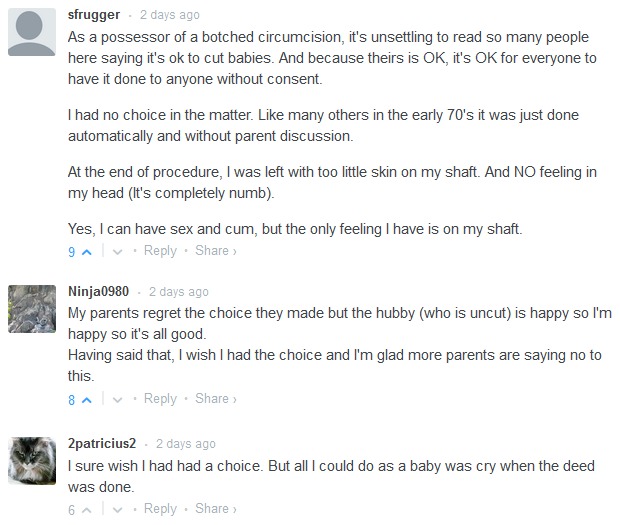Reply to 2patricius2's comment
Viewport: 620px width, 525px height.
tap(160, 509)
